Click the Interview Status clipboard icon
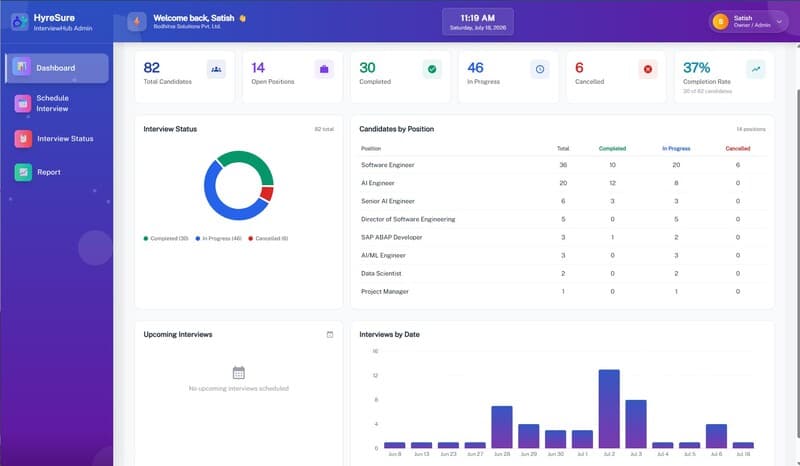 click(x=23, y=138)
